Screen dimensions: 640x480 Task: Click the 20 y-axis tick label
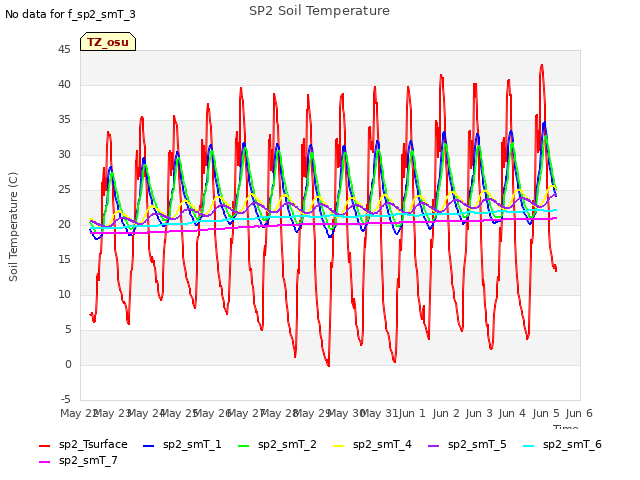coord(64,224)
